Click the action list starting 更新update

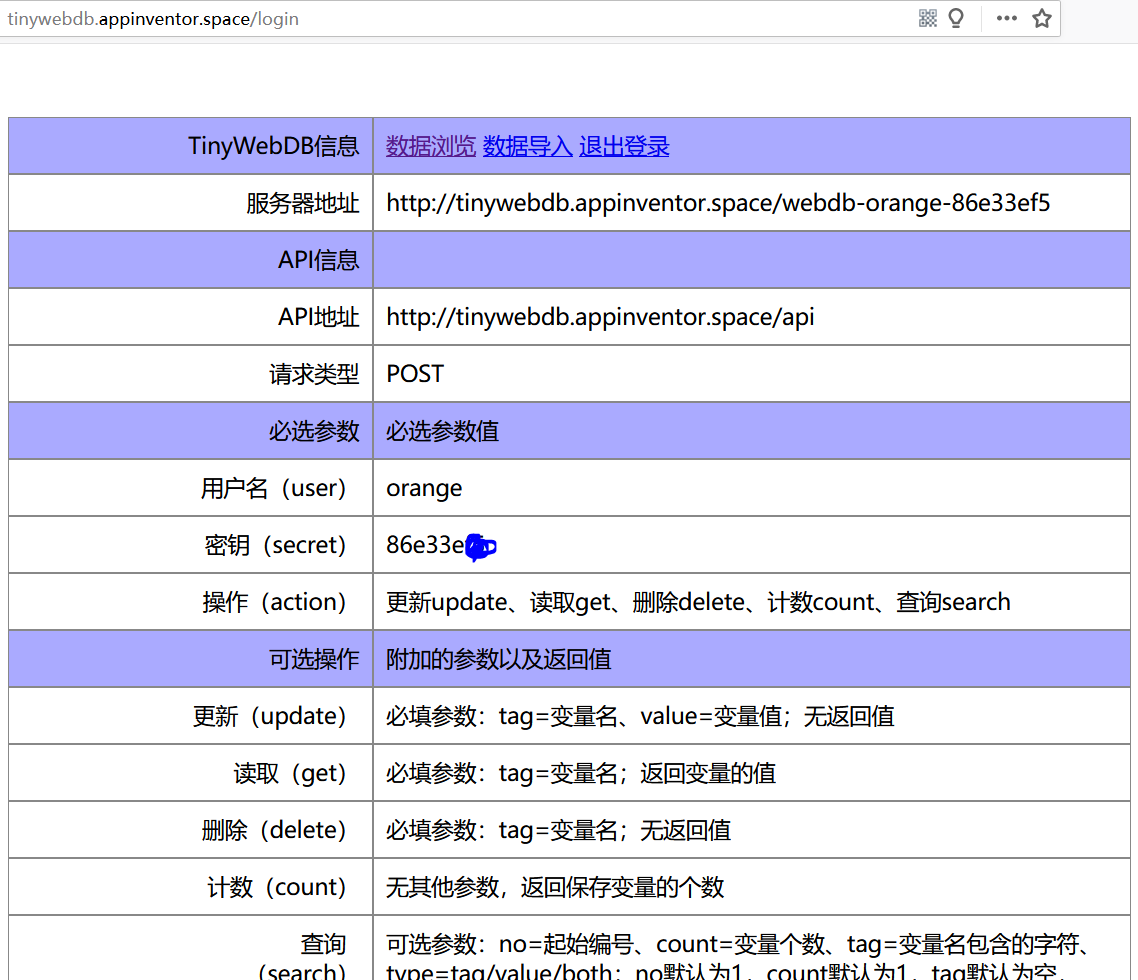tap(698, 603)
